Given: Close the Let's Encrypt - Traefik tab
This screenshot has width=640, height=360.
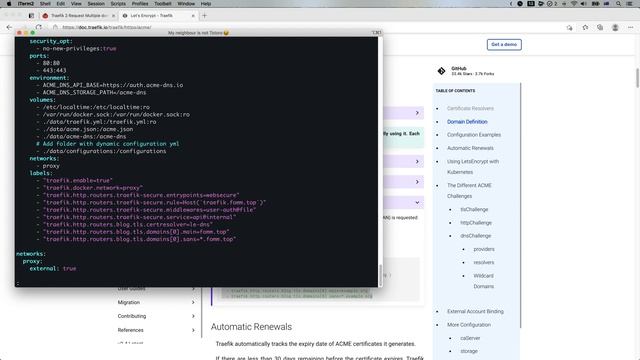Looking at the screenshot, I should point(193,16).
